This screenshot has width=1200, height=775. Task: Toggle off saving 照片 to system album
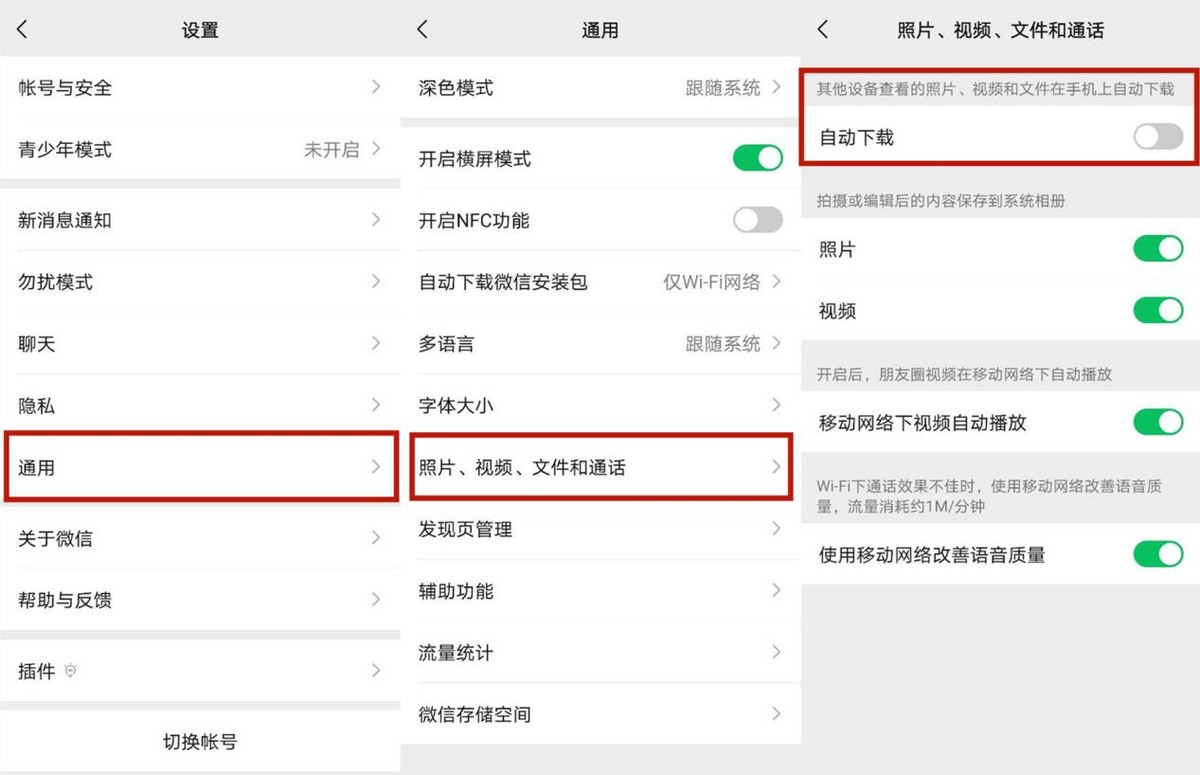[1156, 249]
